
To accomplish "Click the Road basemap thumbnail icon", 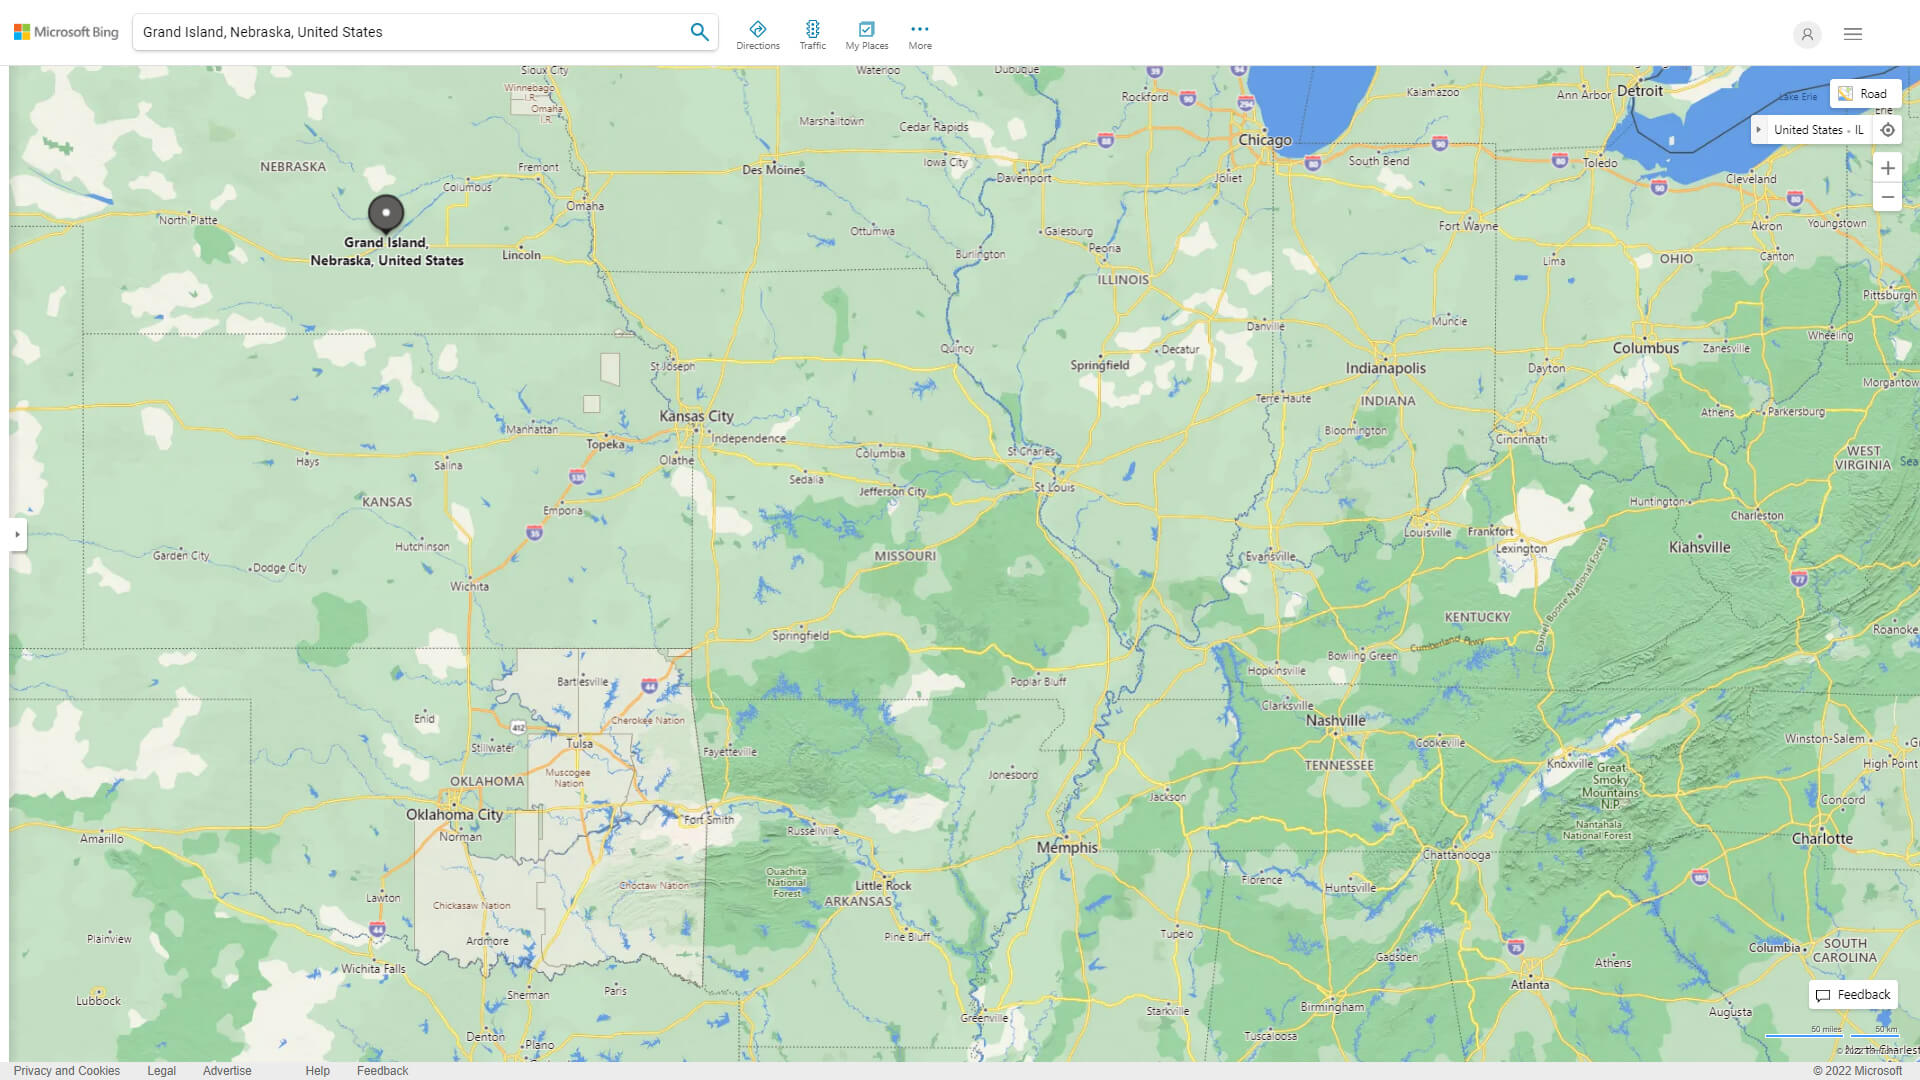I will point(1844,93).
